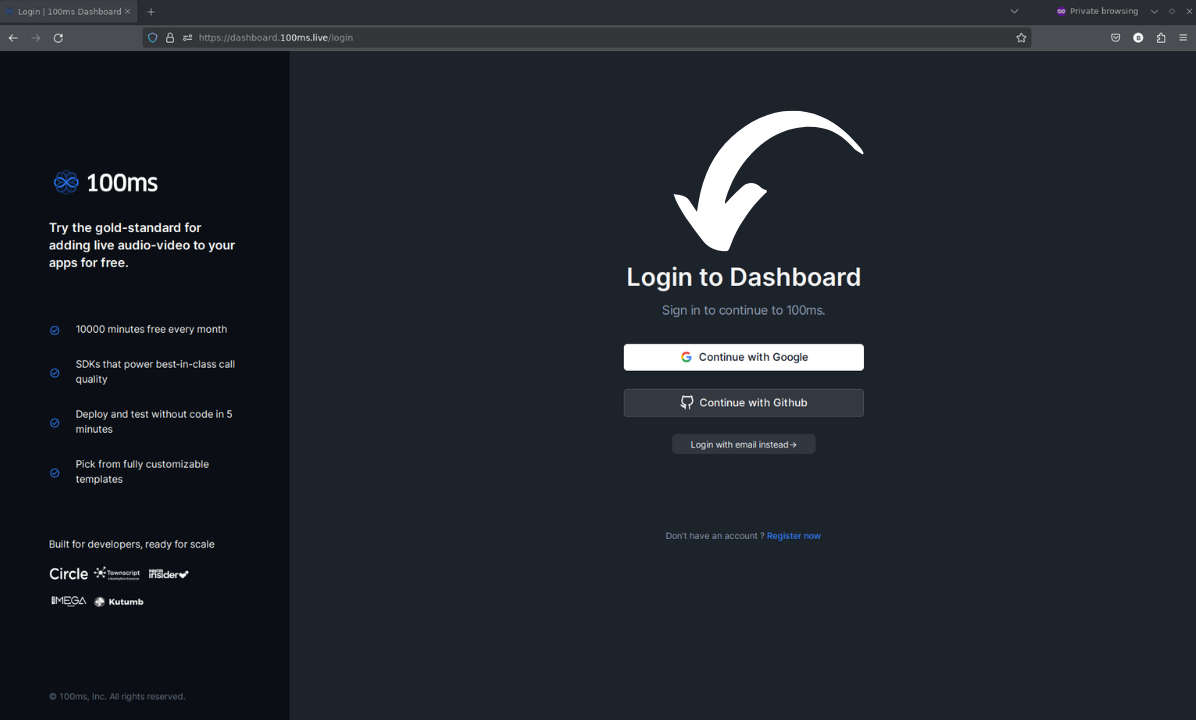Reload the page with the refresh icon

coord(58,37)
